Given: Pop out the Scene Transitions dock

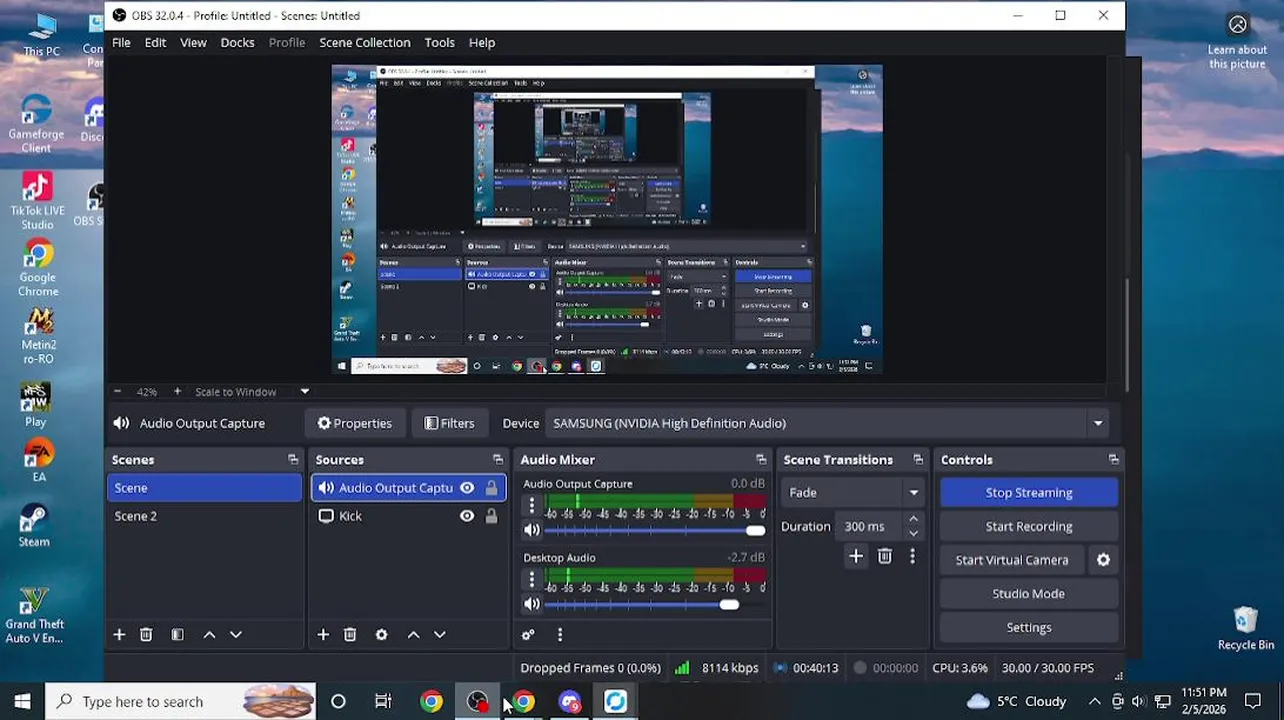Looking at the screenshot, I should click(x=918, y=460).
